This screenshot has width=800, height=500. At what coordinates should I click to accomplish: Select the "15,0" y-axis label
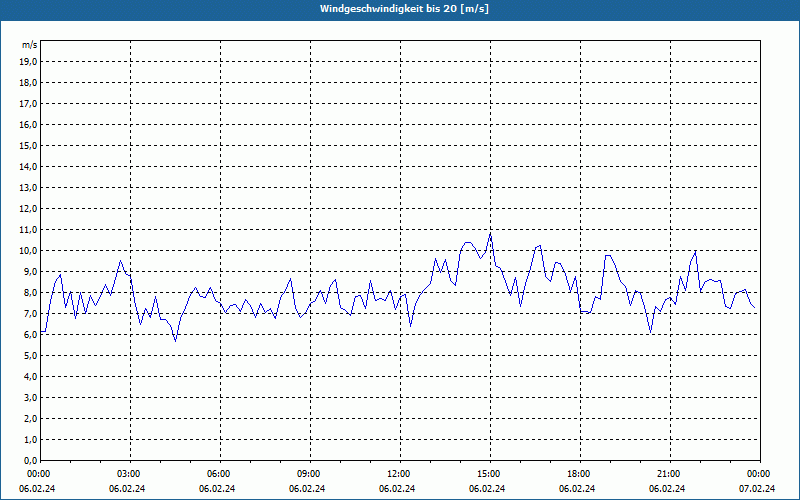click(x=28, y=145)
